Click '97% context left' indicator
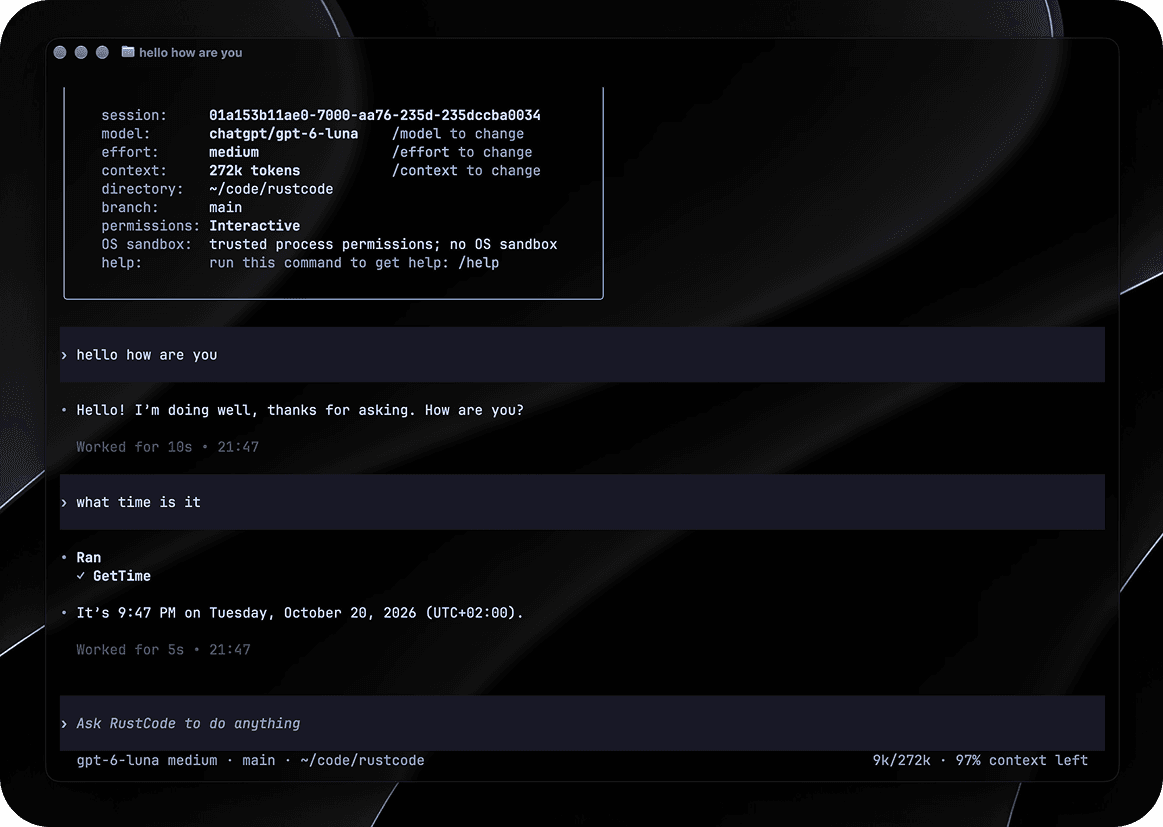1163x827 pixels. (1021, 760)
